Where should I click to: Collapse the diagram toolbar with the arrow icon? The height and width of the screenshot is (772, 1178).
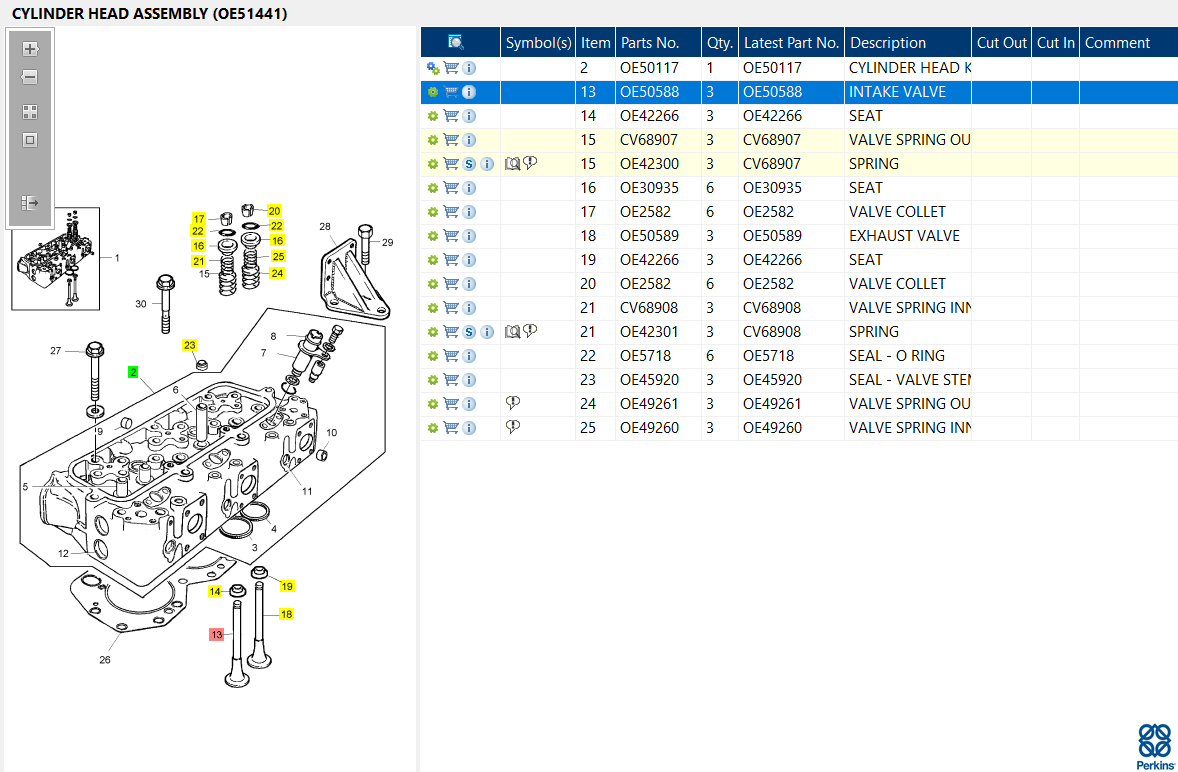[30, 203]
